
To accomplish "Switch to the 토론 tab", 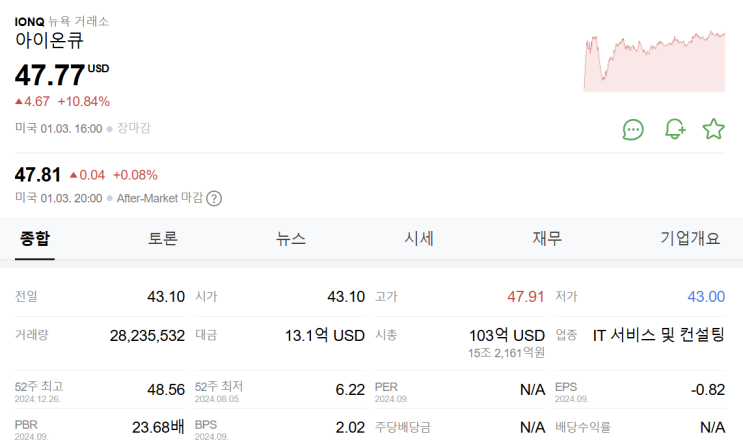I will click(x=163, y=238).
